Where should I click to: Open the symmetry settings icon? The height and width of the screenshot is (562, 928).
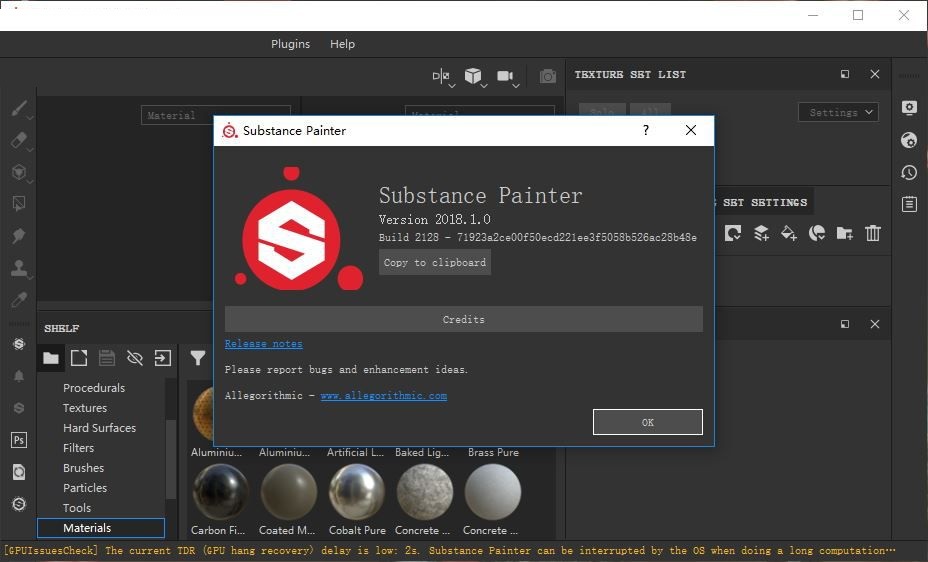click(440, 76)
